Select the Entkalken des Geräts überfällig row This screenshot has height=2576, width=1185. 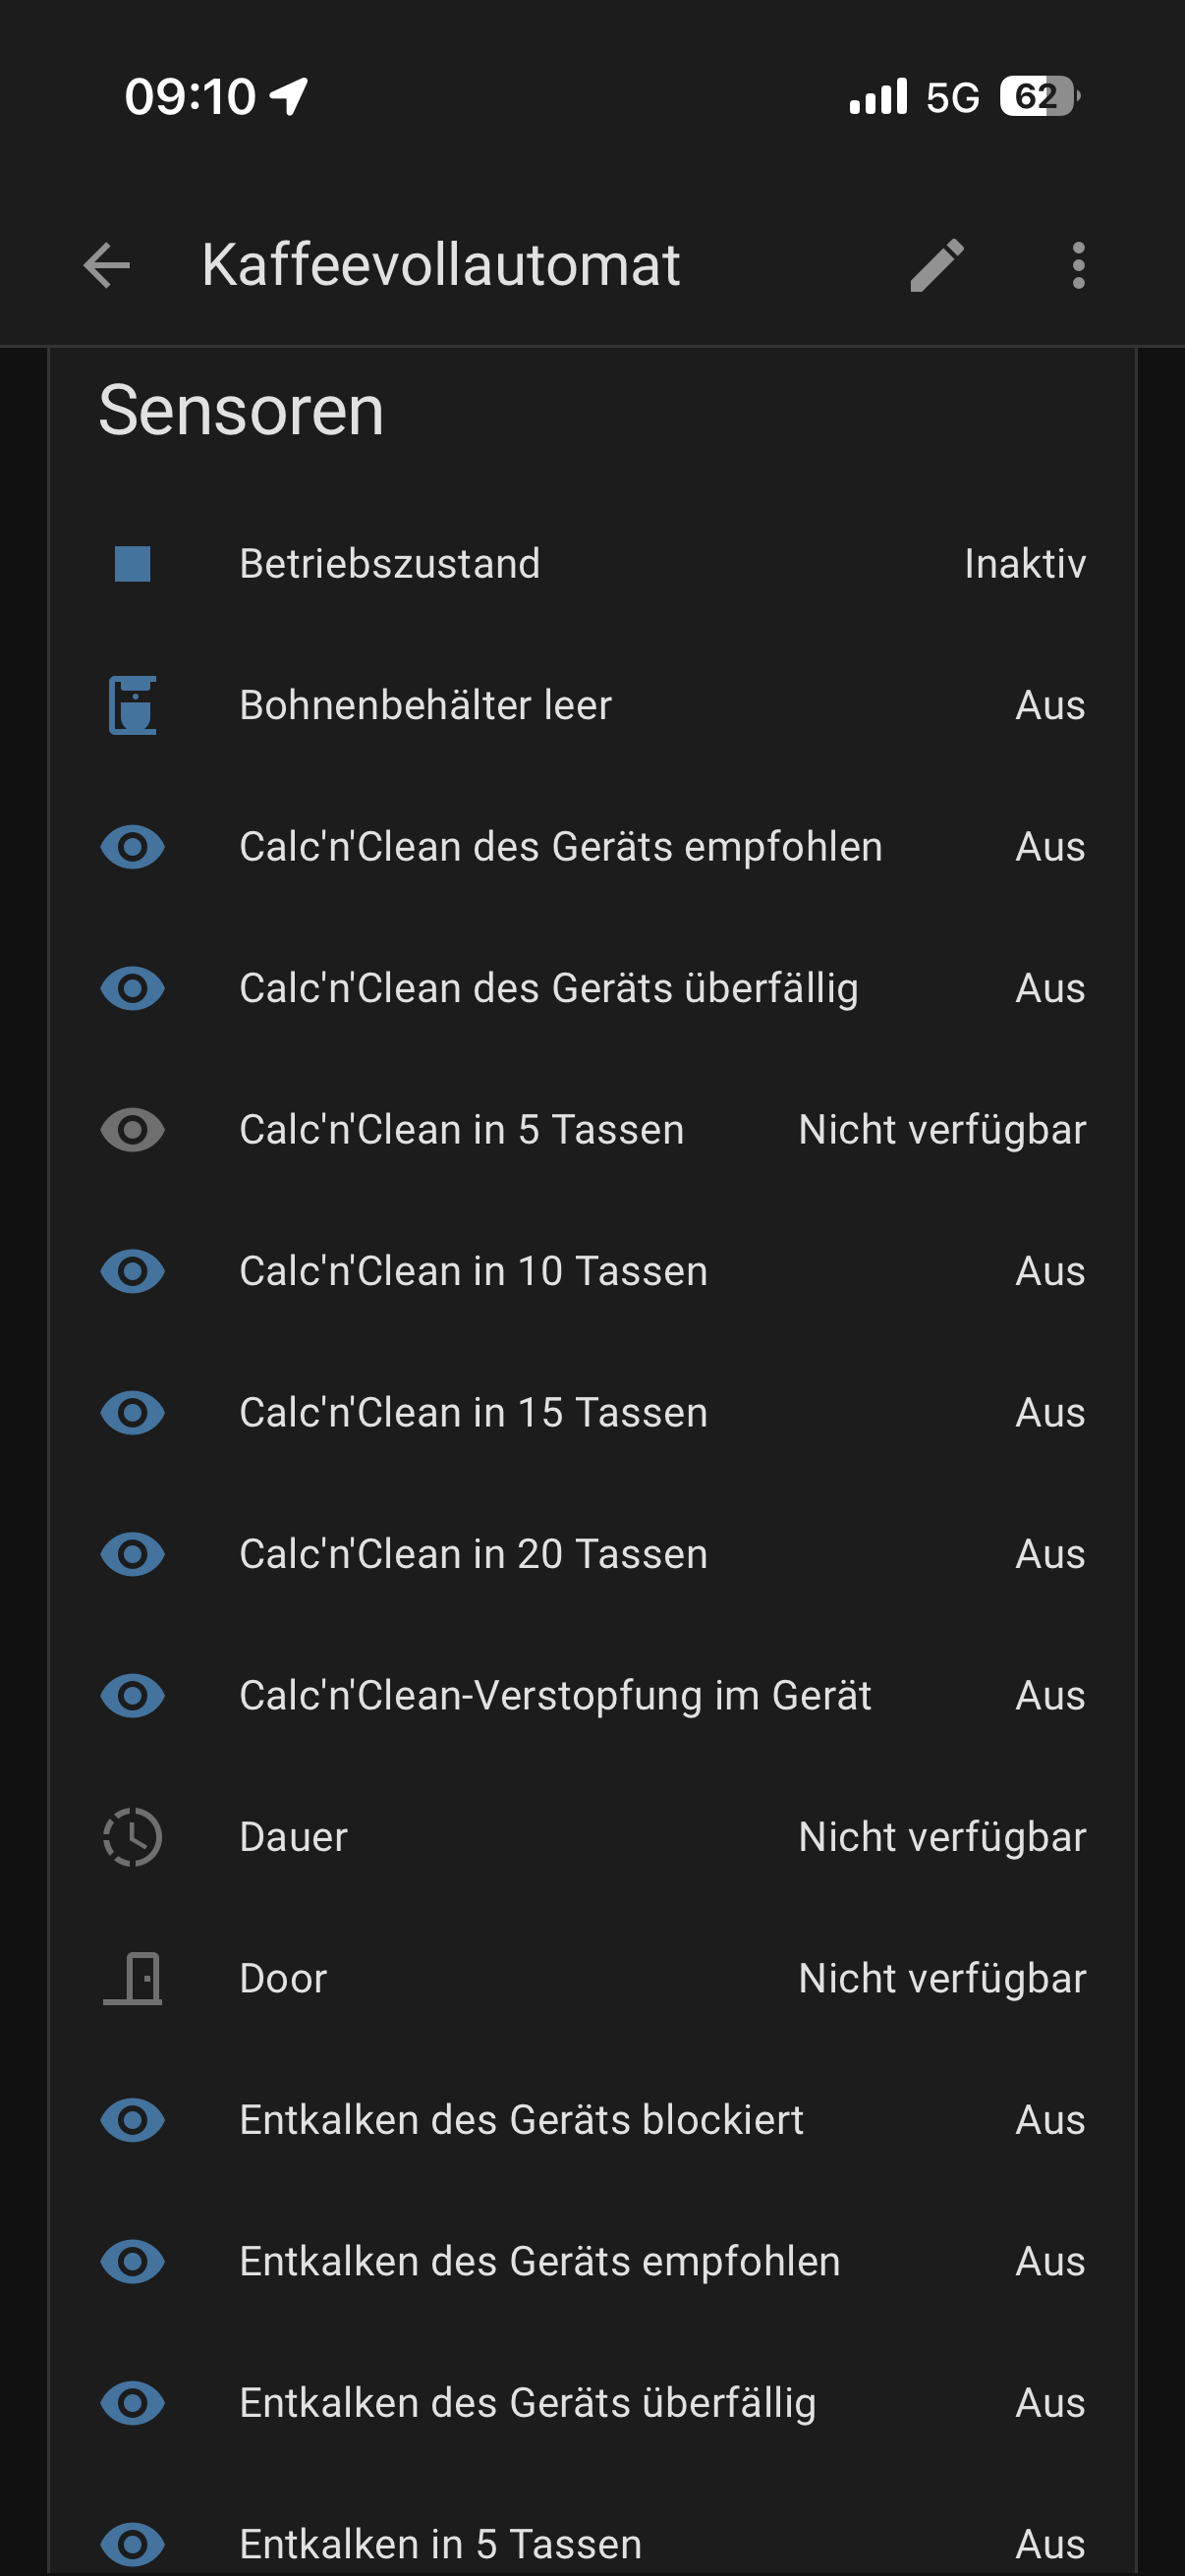[592, 2403]
